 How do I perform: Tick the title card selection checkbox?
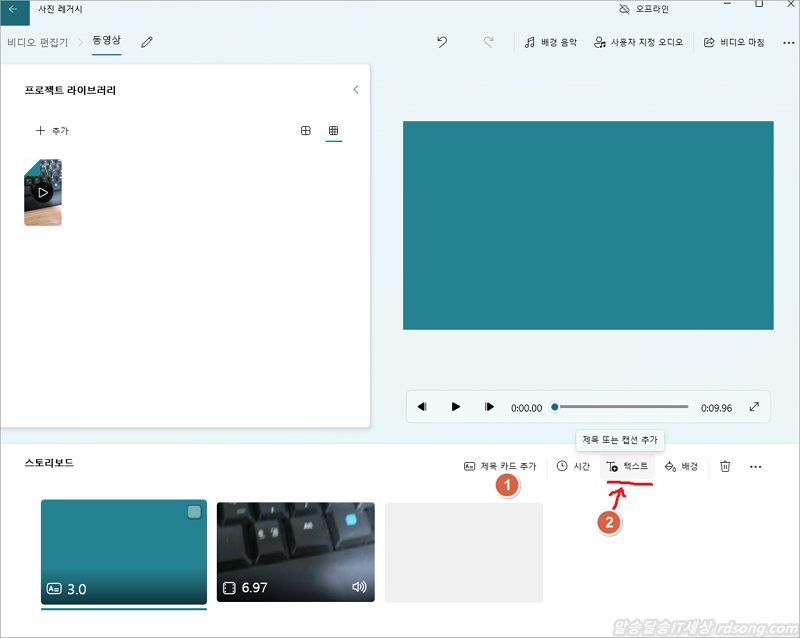(x=194, y=512)
